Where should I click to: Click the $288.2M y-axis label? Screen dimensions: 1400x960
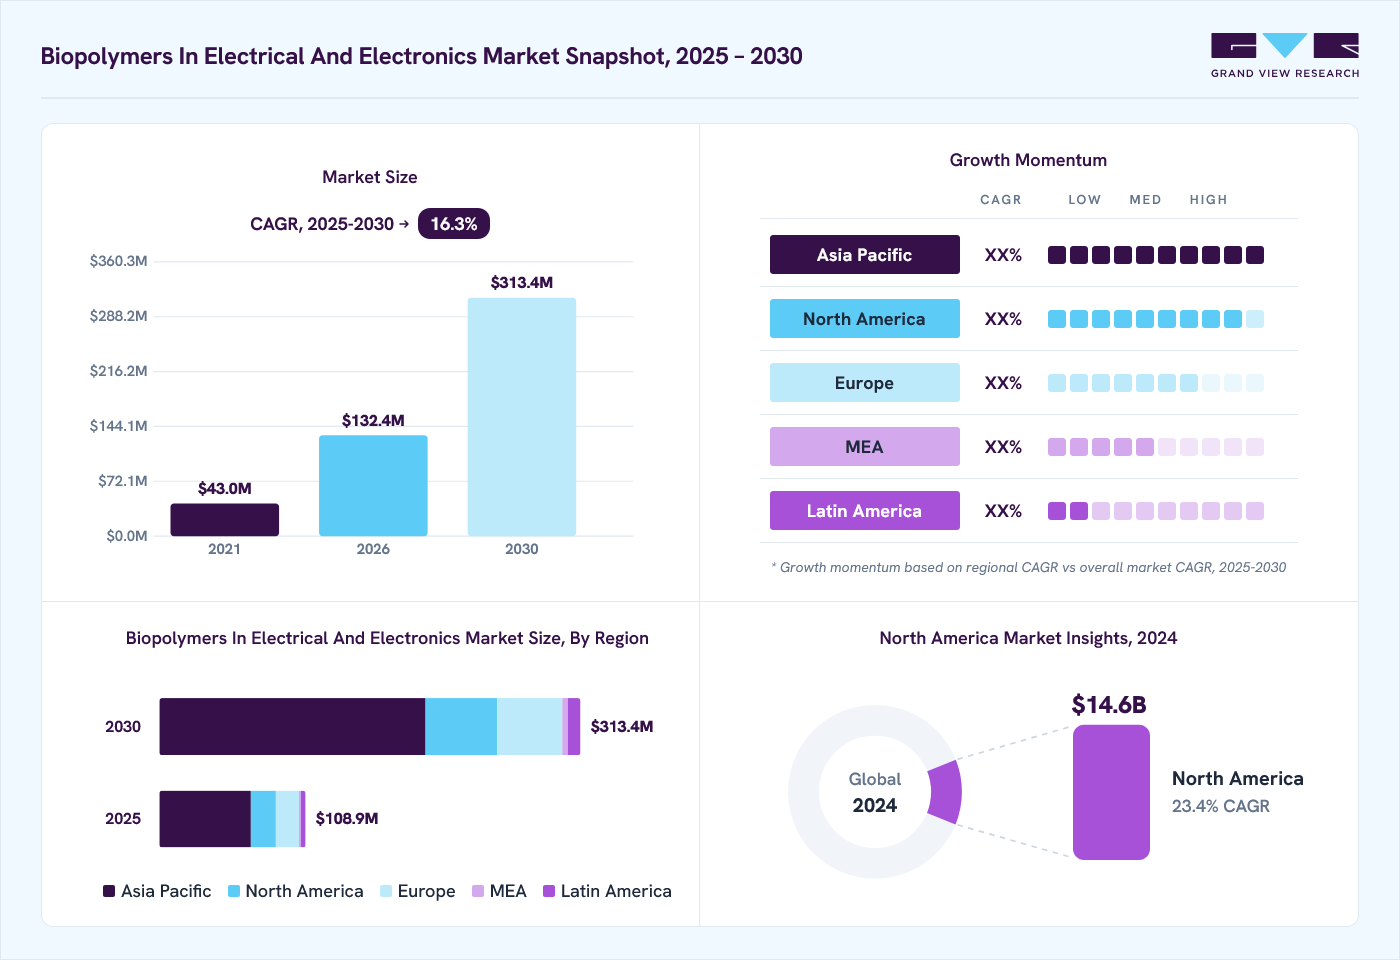[x=119, y=316]
